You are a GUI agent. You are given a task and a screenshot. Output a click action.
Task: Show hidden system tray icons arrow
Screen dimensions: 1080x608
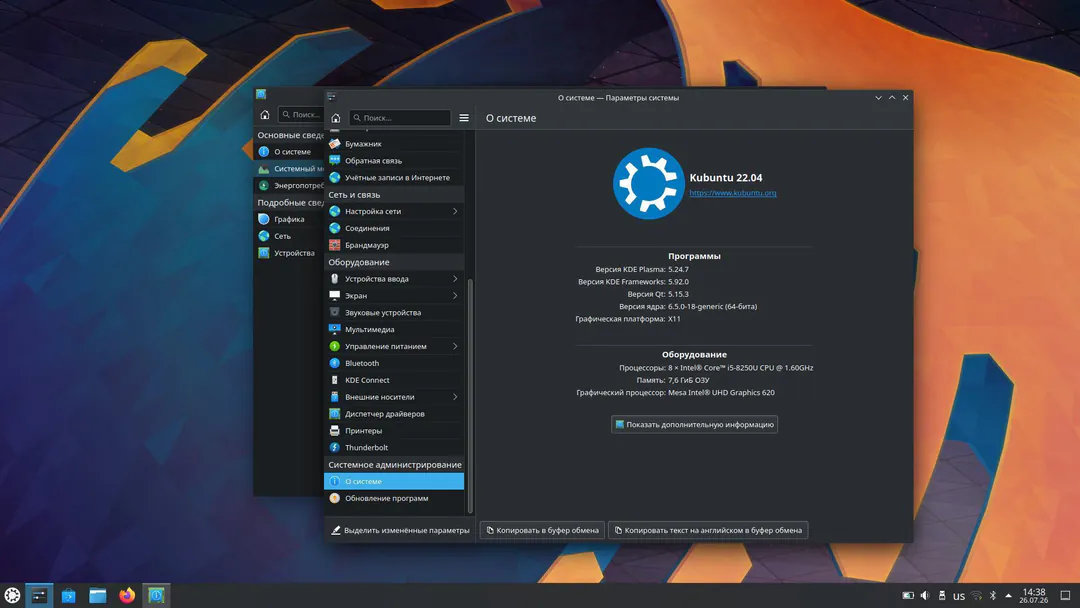click(x=1008, y=596)
